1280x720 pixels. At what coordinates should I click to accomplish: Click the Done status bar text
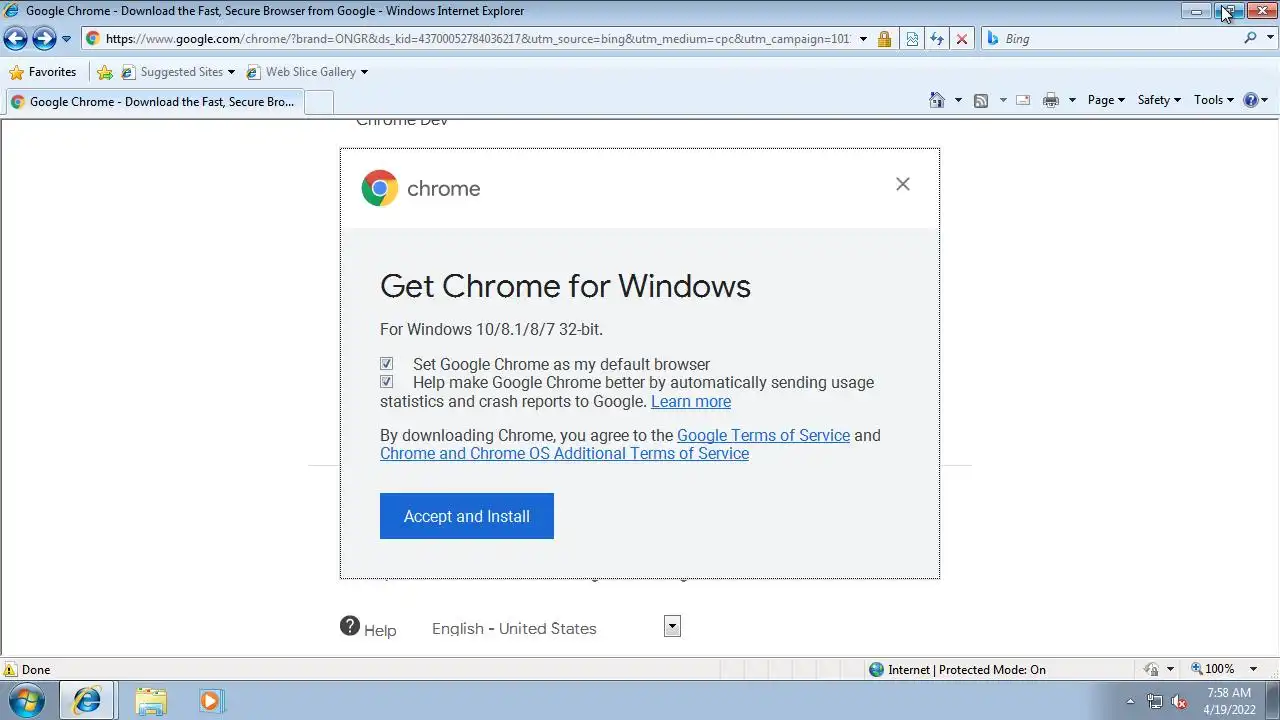coord(36,670)
